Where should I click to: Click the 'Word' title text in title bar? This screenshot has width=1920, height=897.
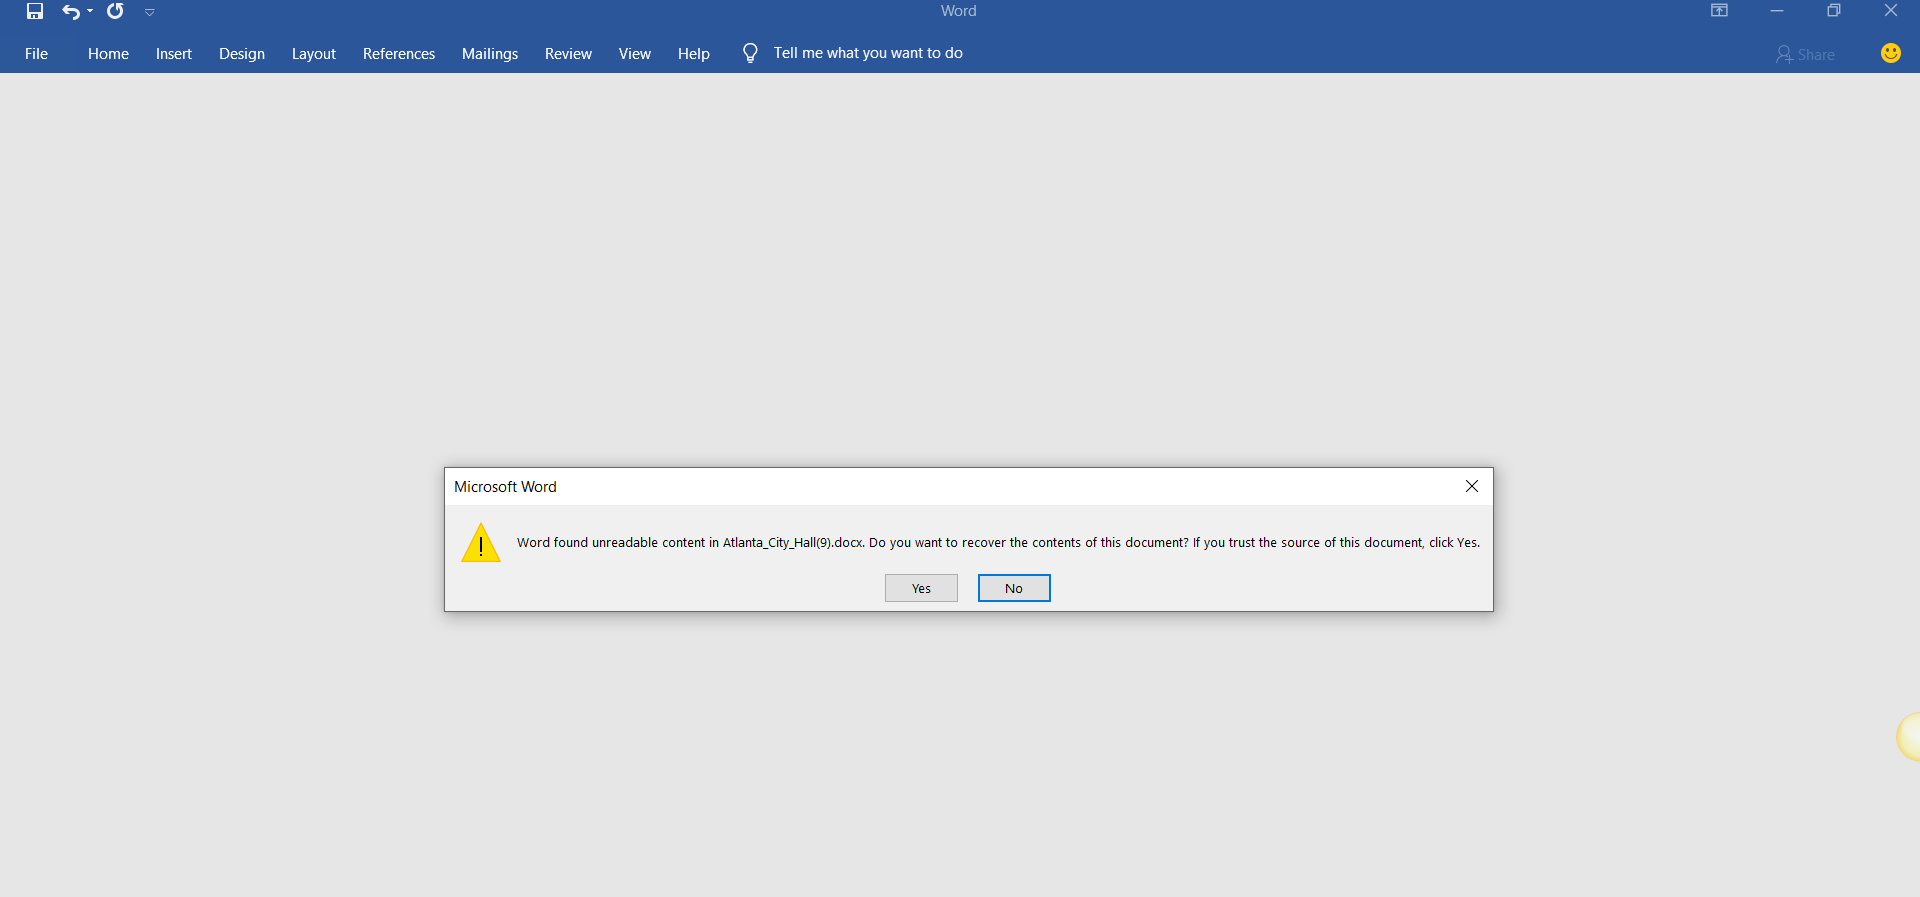coord(958,11)
